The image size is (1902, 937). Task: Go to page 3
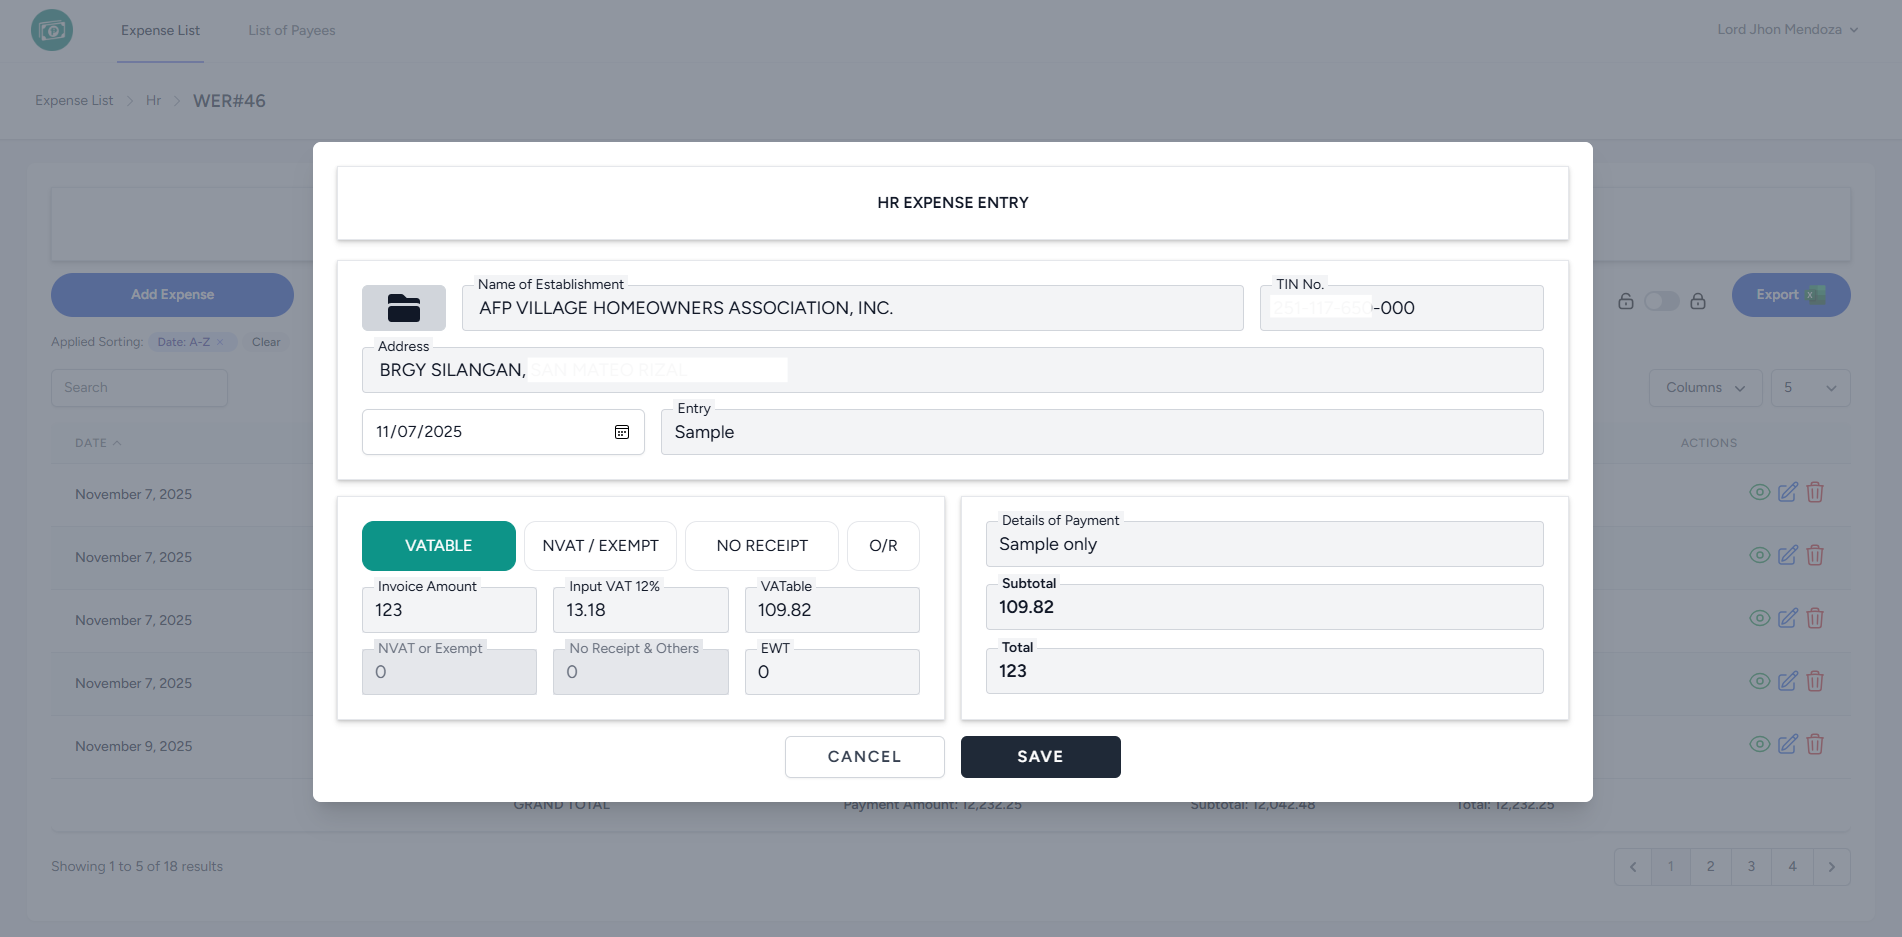pyautogui.click(x=1752, y=867)
